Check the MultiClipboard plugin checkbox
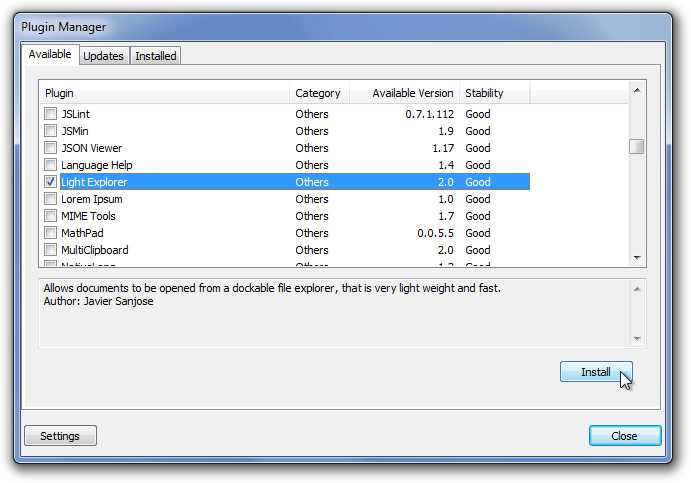The image size is (691, 483). click(x=50, y=250)
